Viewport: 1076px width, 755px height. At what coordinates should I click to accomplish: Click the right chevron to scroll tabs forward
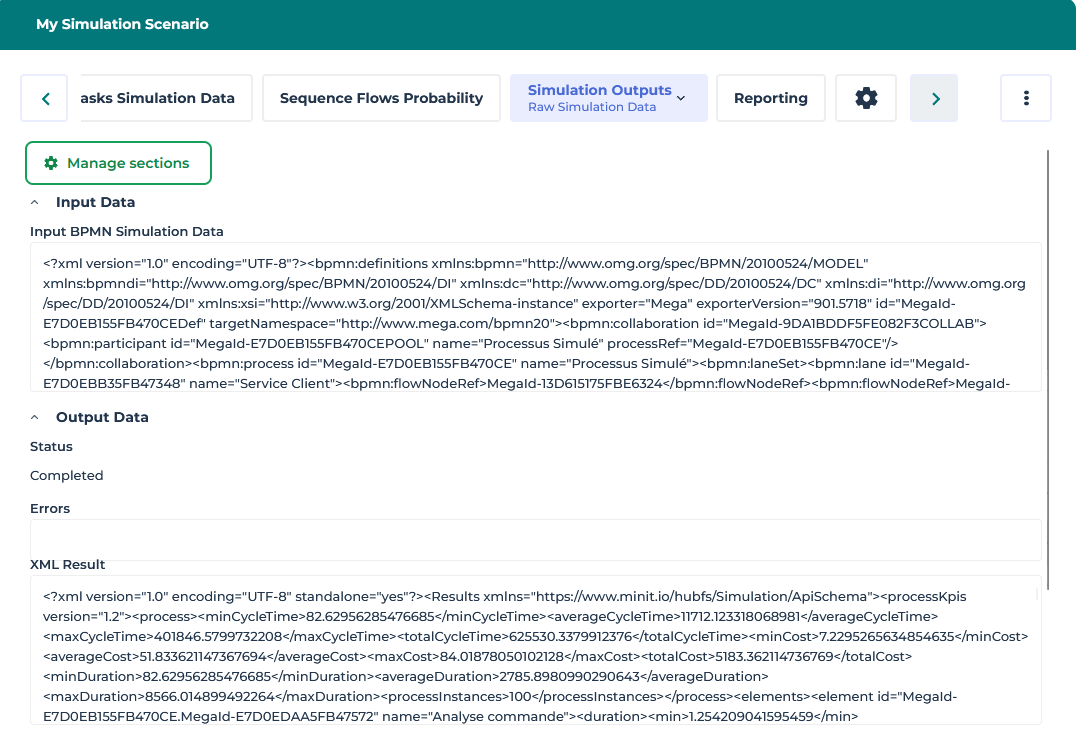pos(934,98)
